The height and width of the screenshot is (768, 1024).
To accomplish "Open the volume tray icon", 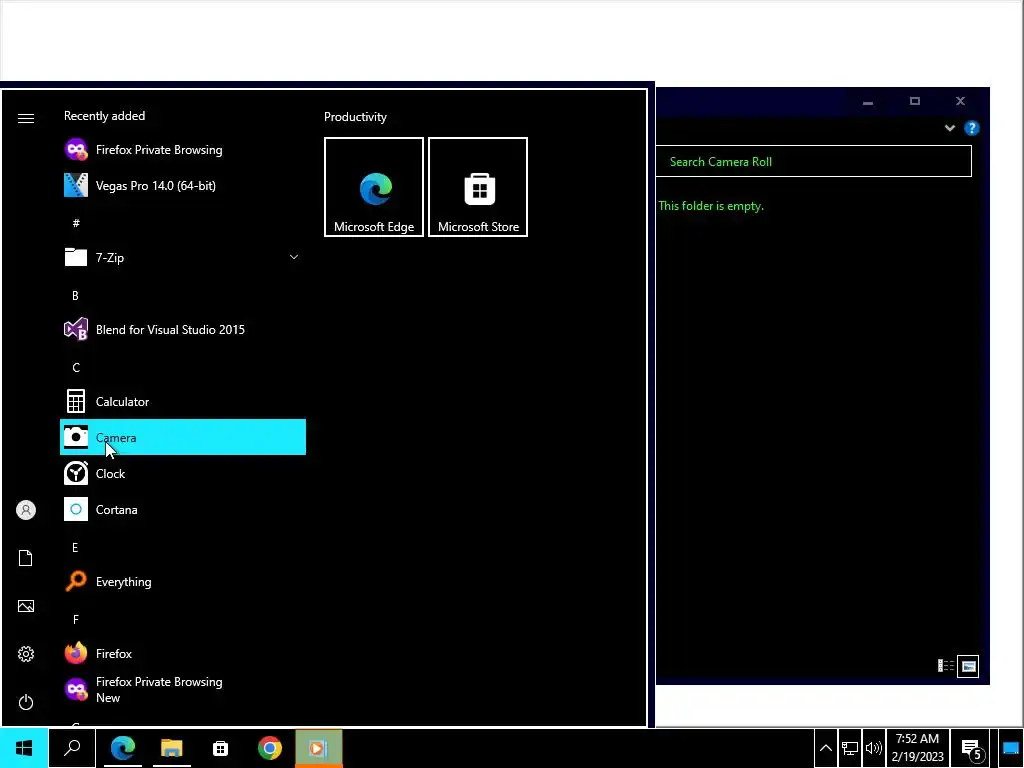I will (x=873, y=748).
